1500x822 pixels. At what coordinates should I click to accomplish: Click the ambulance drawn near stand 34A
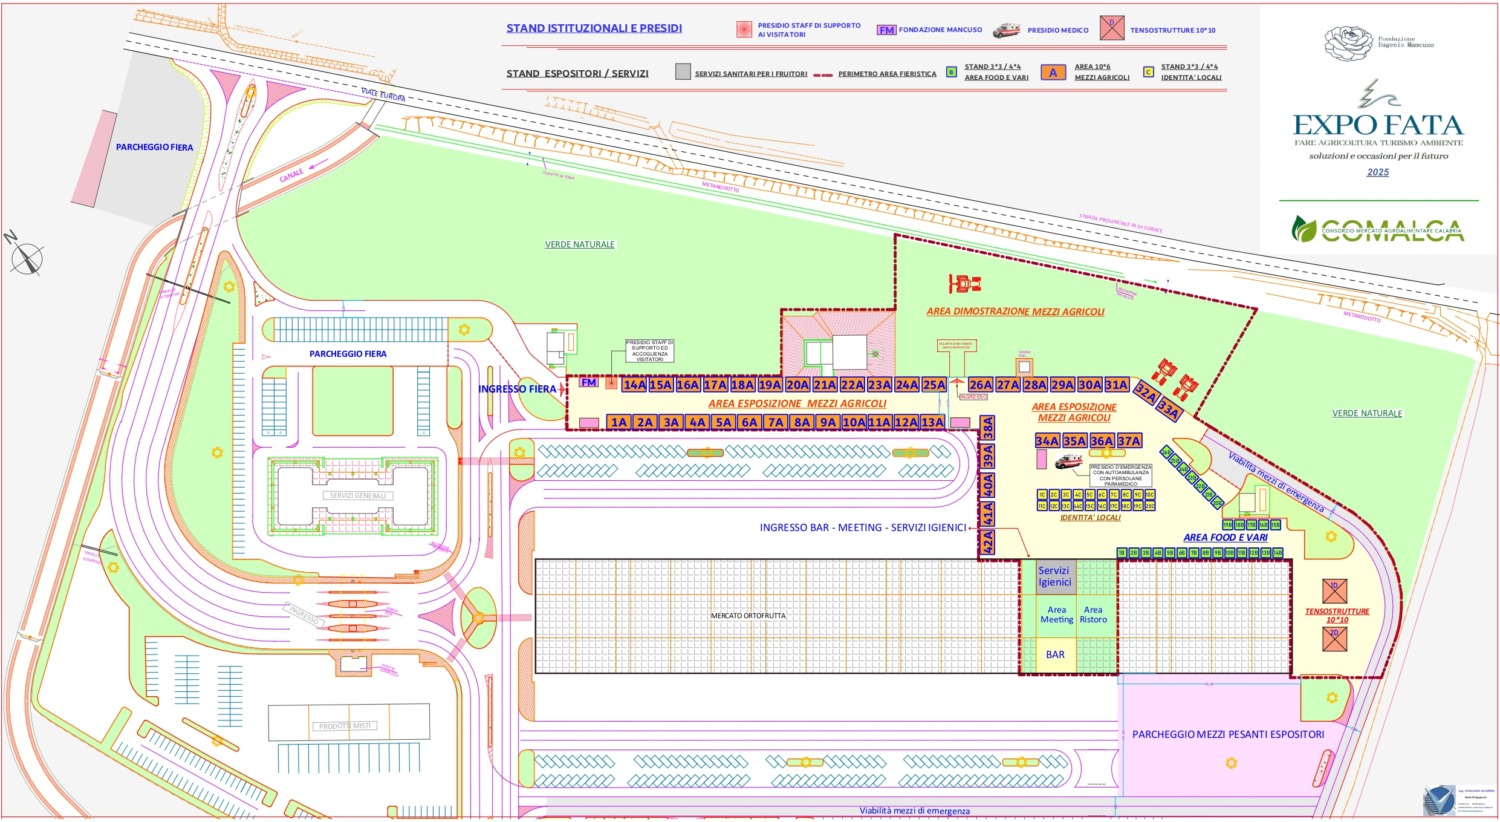pos(1068,461)
